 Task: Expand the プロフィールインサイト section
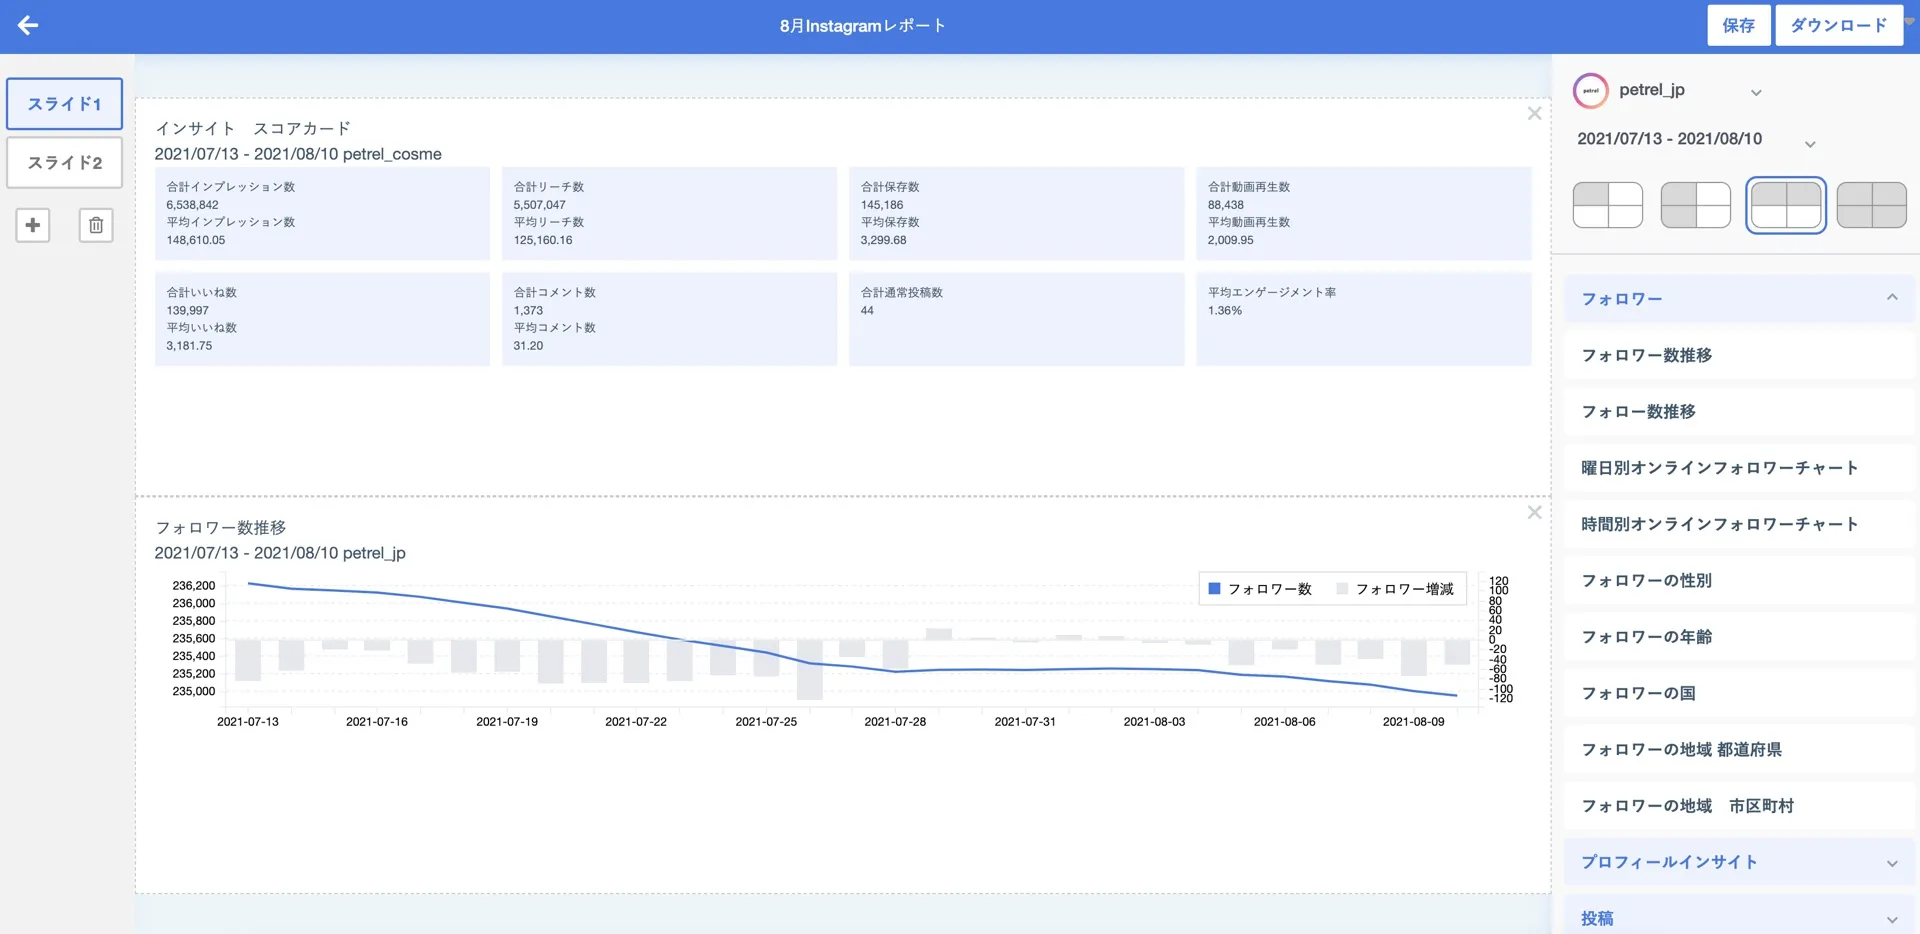click(x=1738, y=862)
